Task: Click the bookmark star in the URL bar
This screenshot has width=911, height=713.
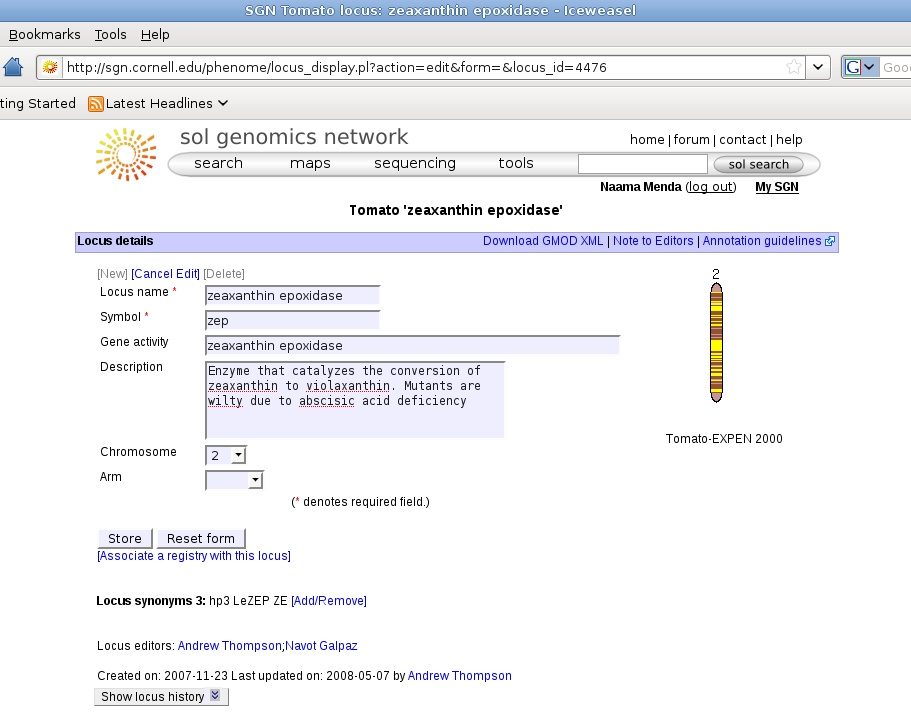Action: [793, 67]
